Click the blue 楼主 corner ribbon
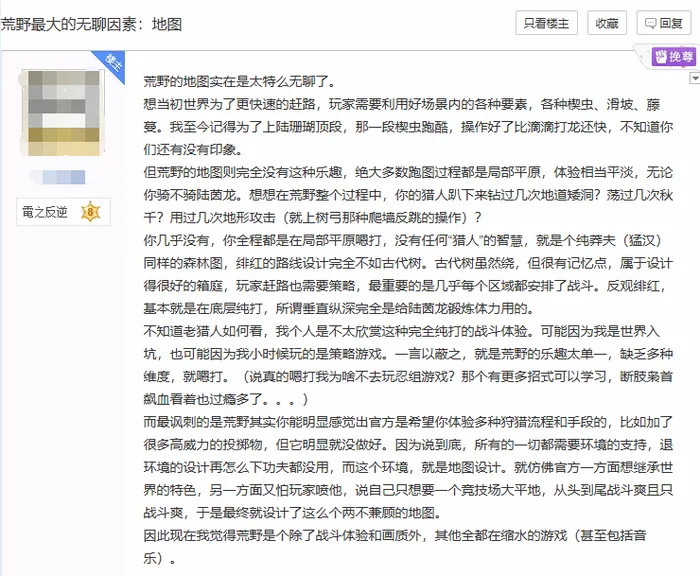700x576 pixels. pyautogui.click(x=109, y=67)
